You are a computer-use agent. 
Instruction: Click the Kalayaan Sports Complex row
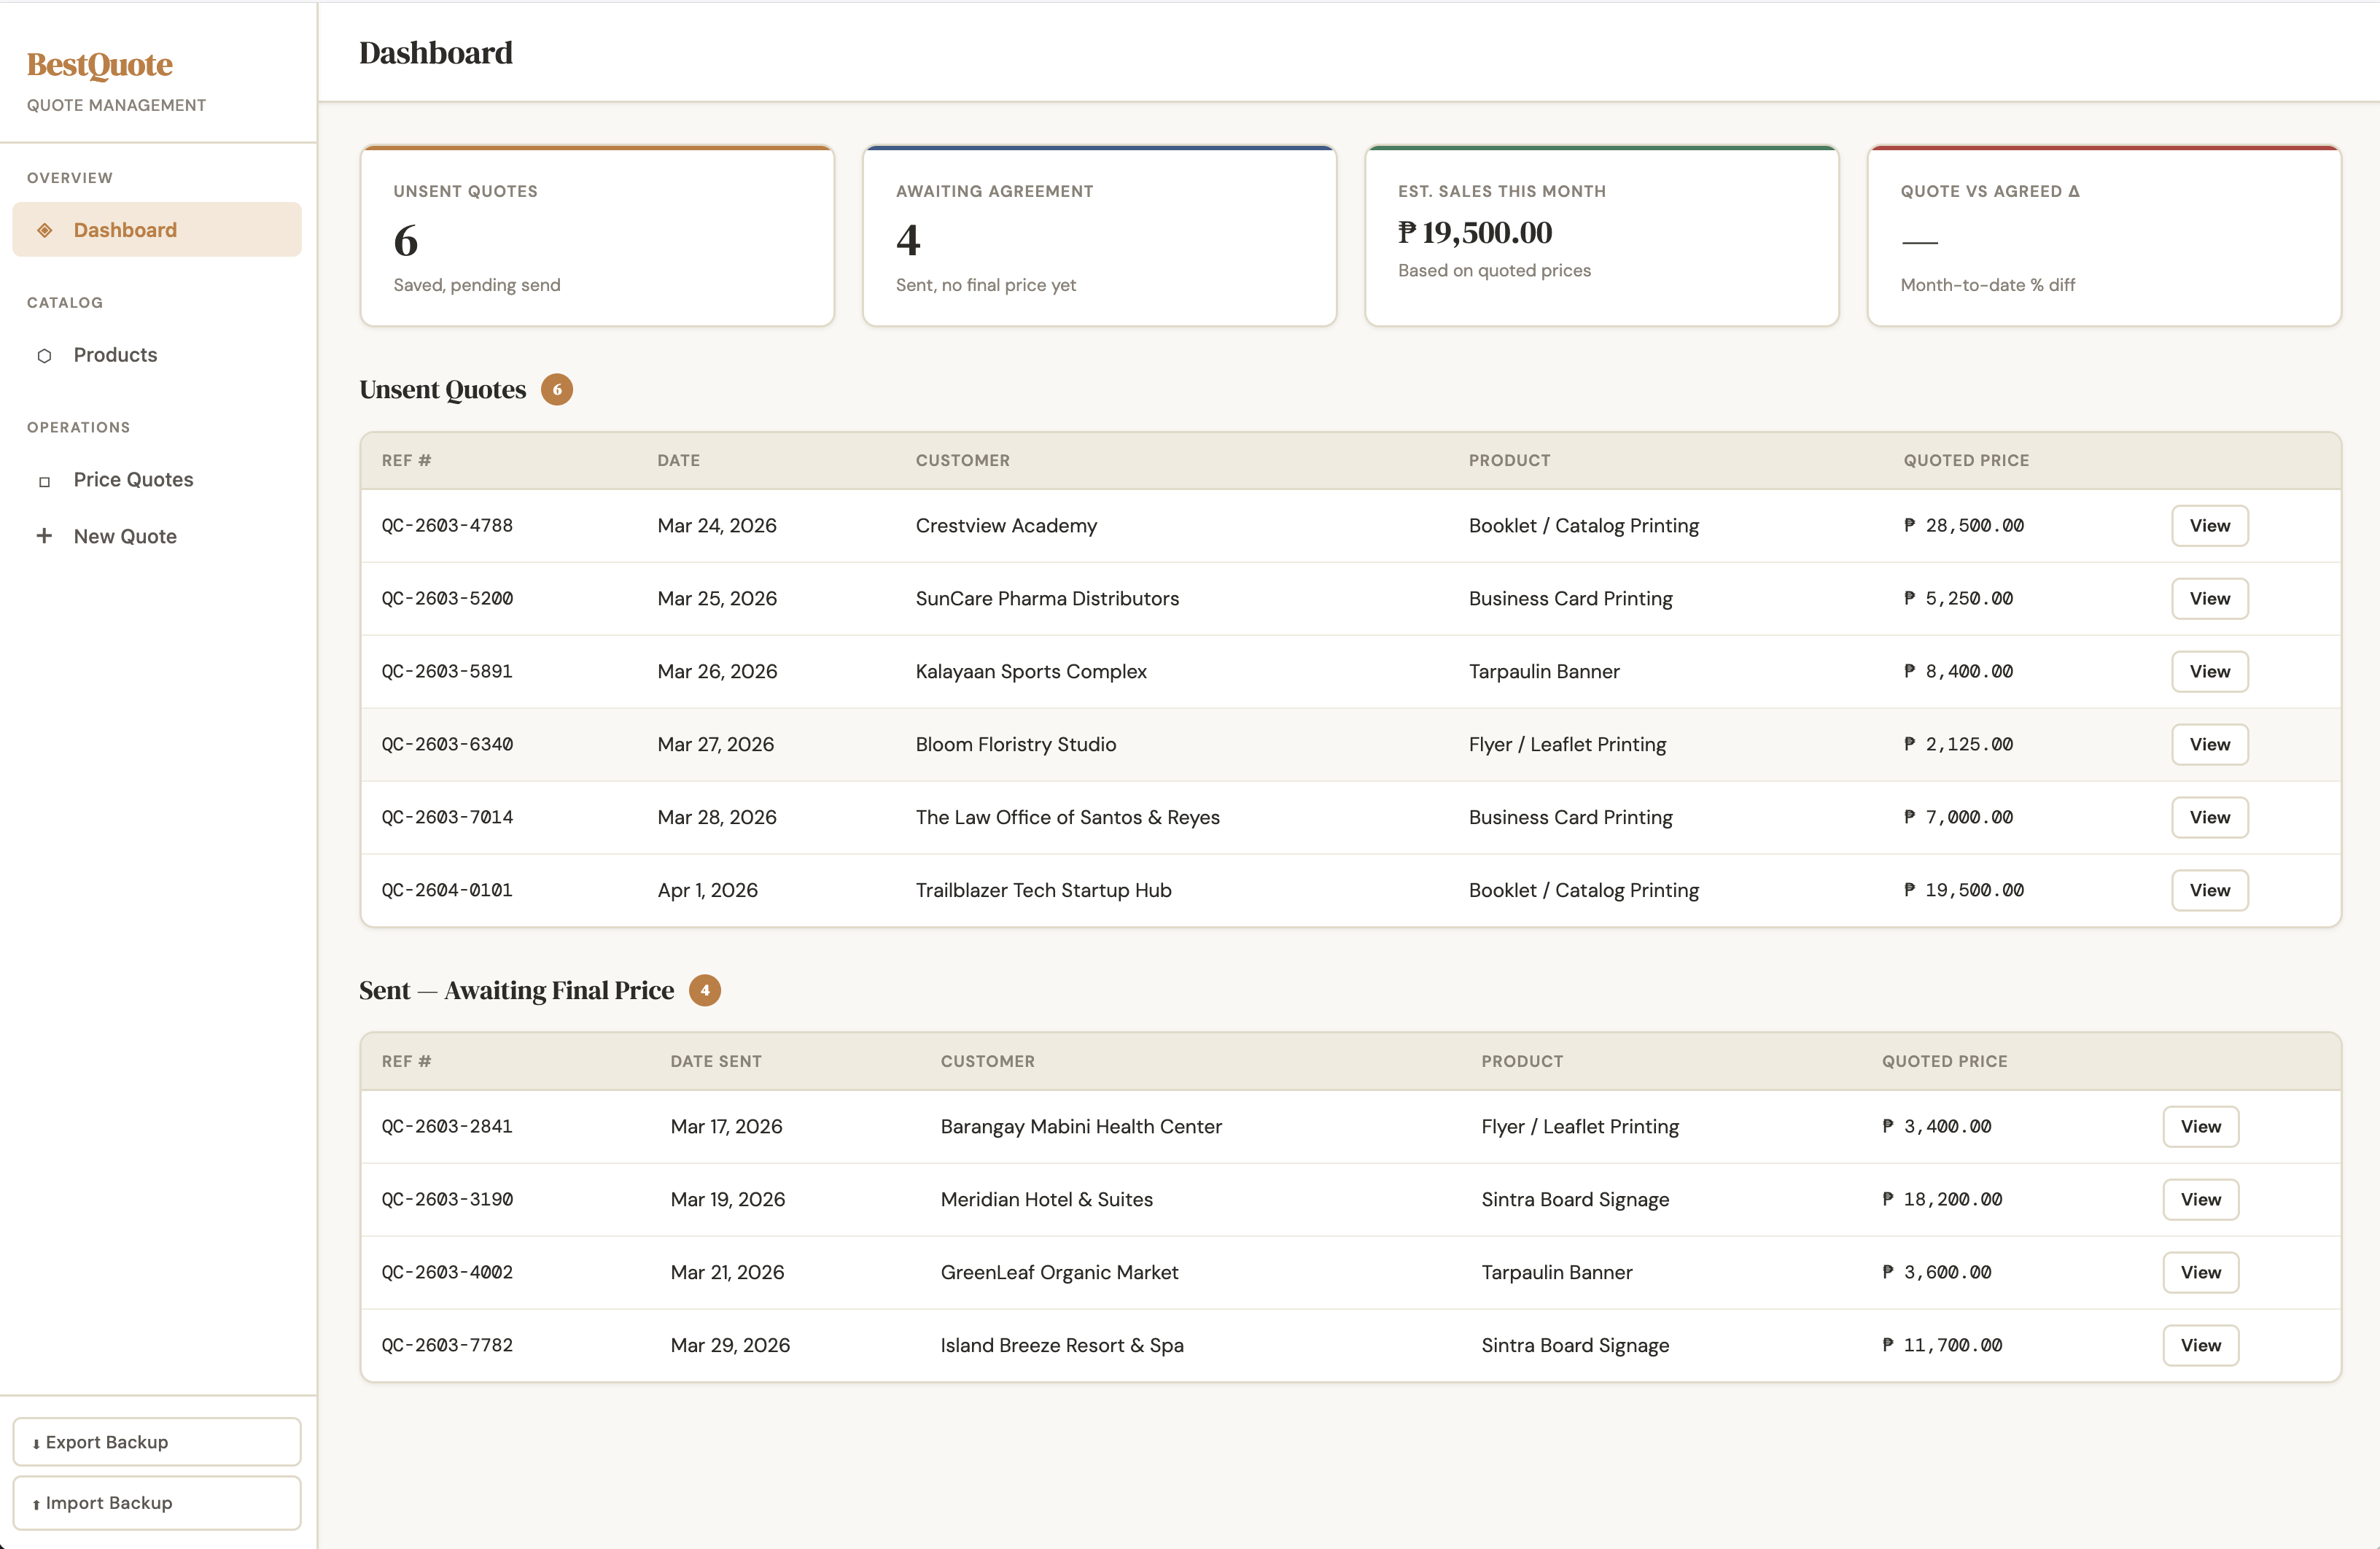click(1030, 672)
